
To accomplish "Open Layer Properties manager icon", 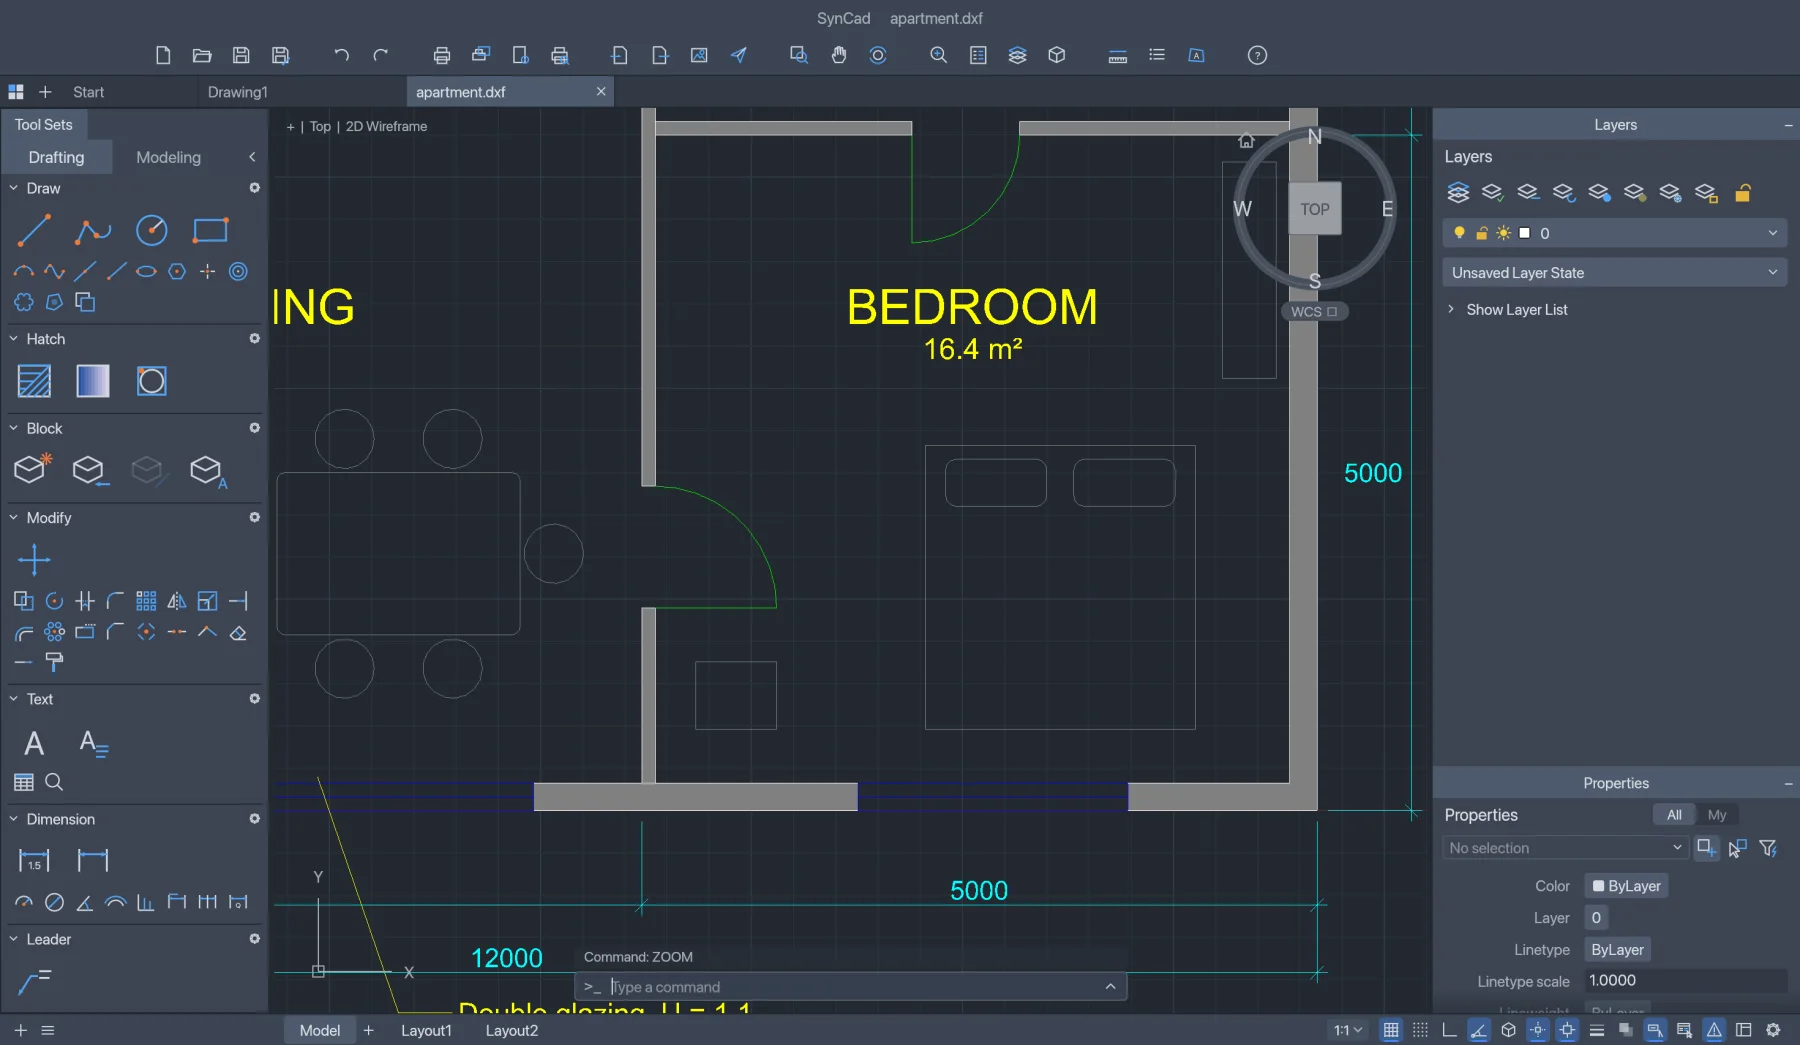I will pos(1458,193).
